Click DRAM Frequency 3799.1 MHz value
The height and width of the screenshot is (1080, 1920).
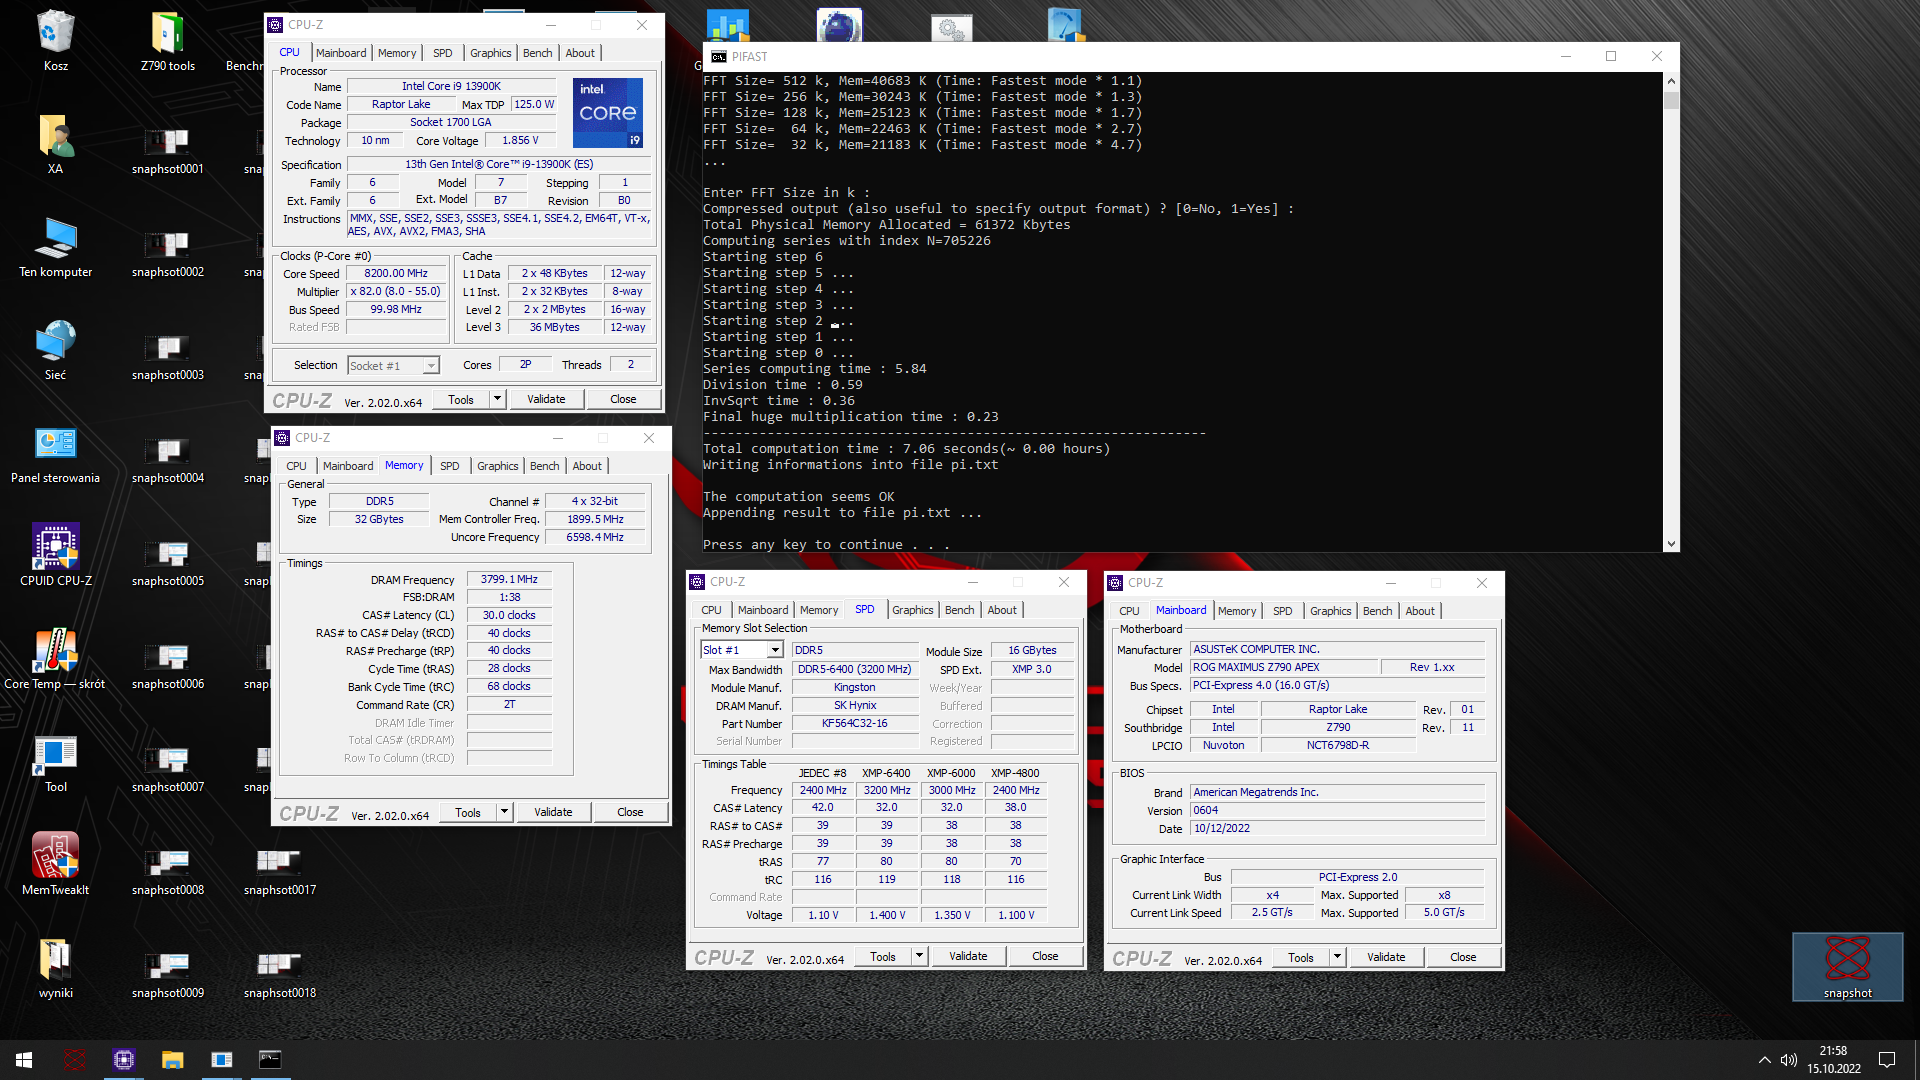coord(509,579)
